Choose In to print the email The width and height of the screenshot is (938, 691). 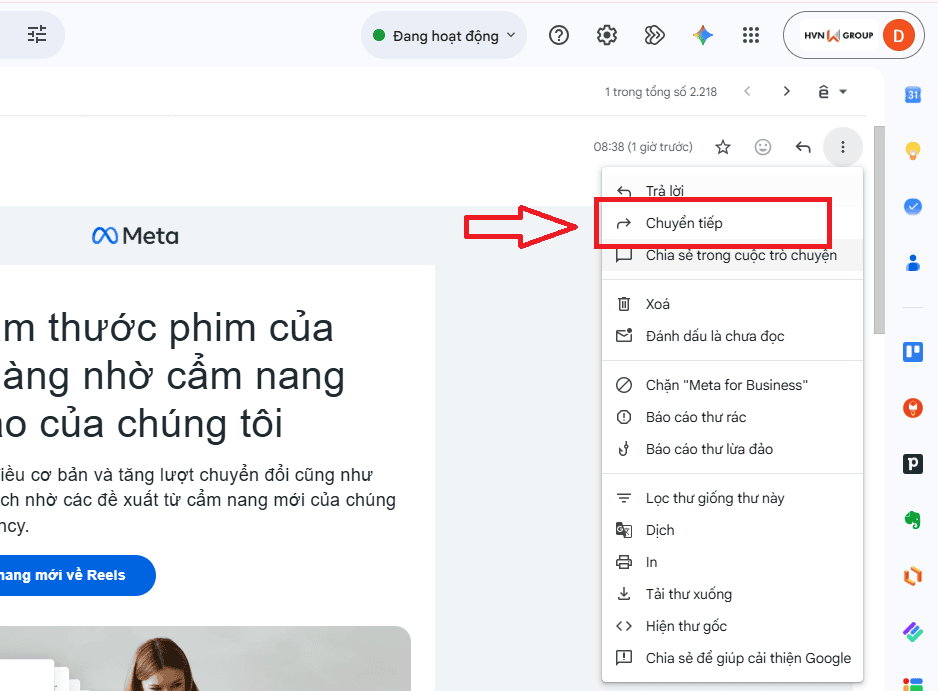click(732, 562)
